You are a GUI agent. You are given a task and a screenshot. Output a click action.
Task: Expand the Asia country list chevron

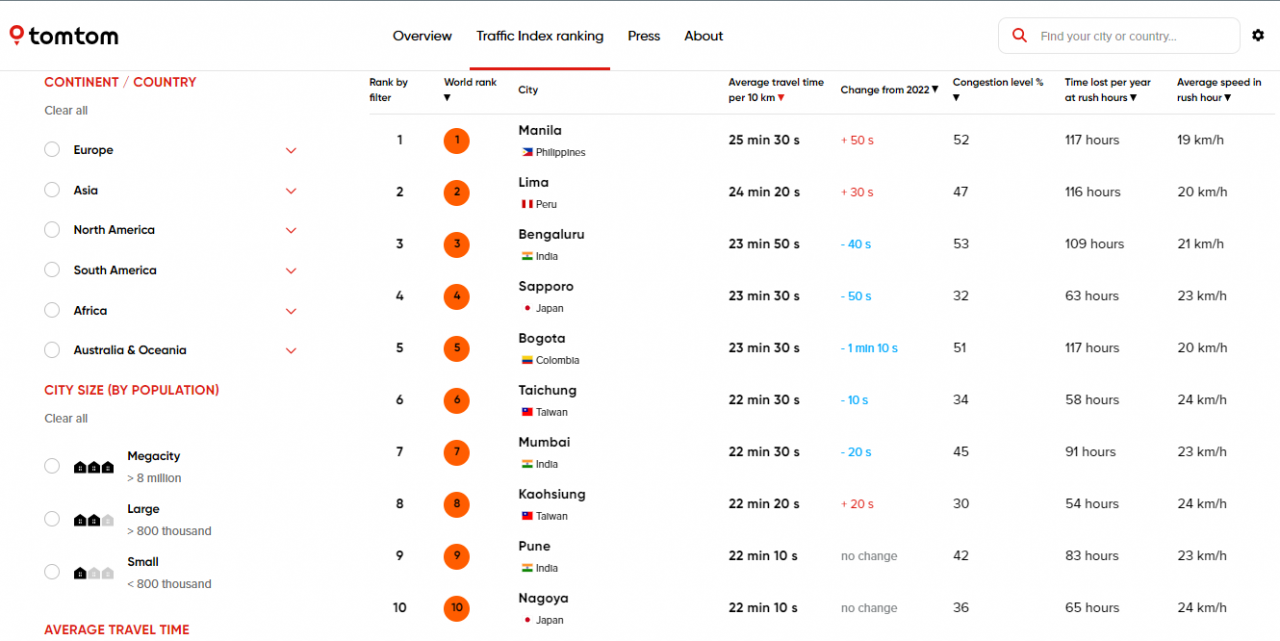pyautogui.click(x=291, y=191)
